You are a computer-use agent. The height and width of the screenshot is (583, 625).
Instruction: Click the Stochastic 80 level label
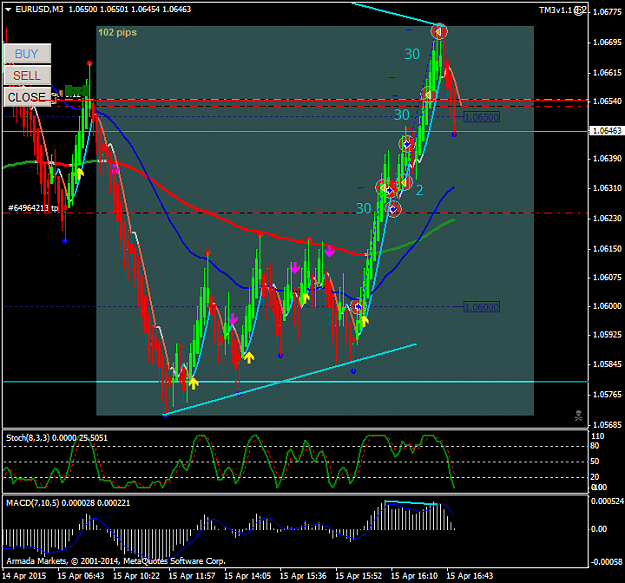pyautogui.click(x=594, y=446)
